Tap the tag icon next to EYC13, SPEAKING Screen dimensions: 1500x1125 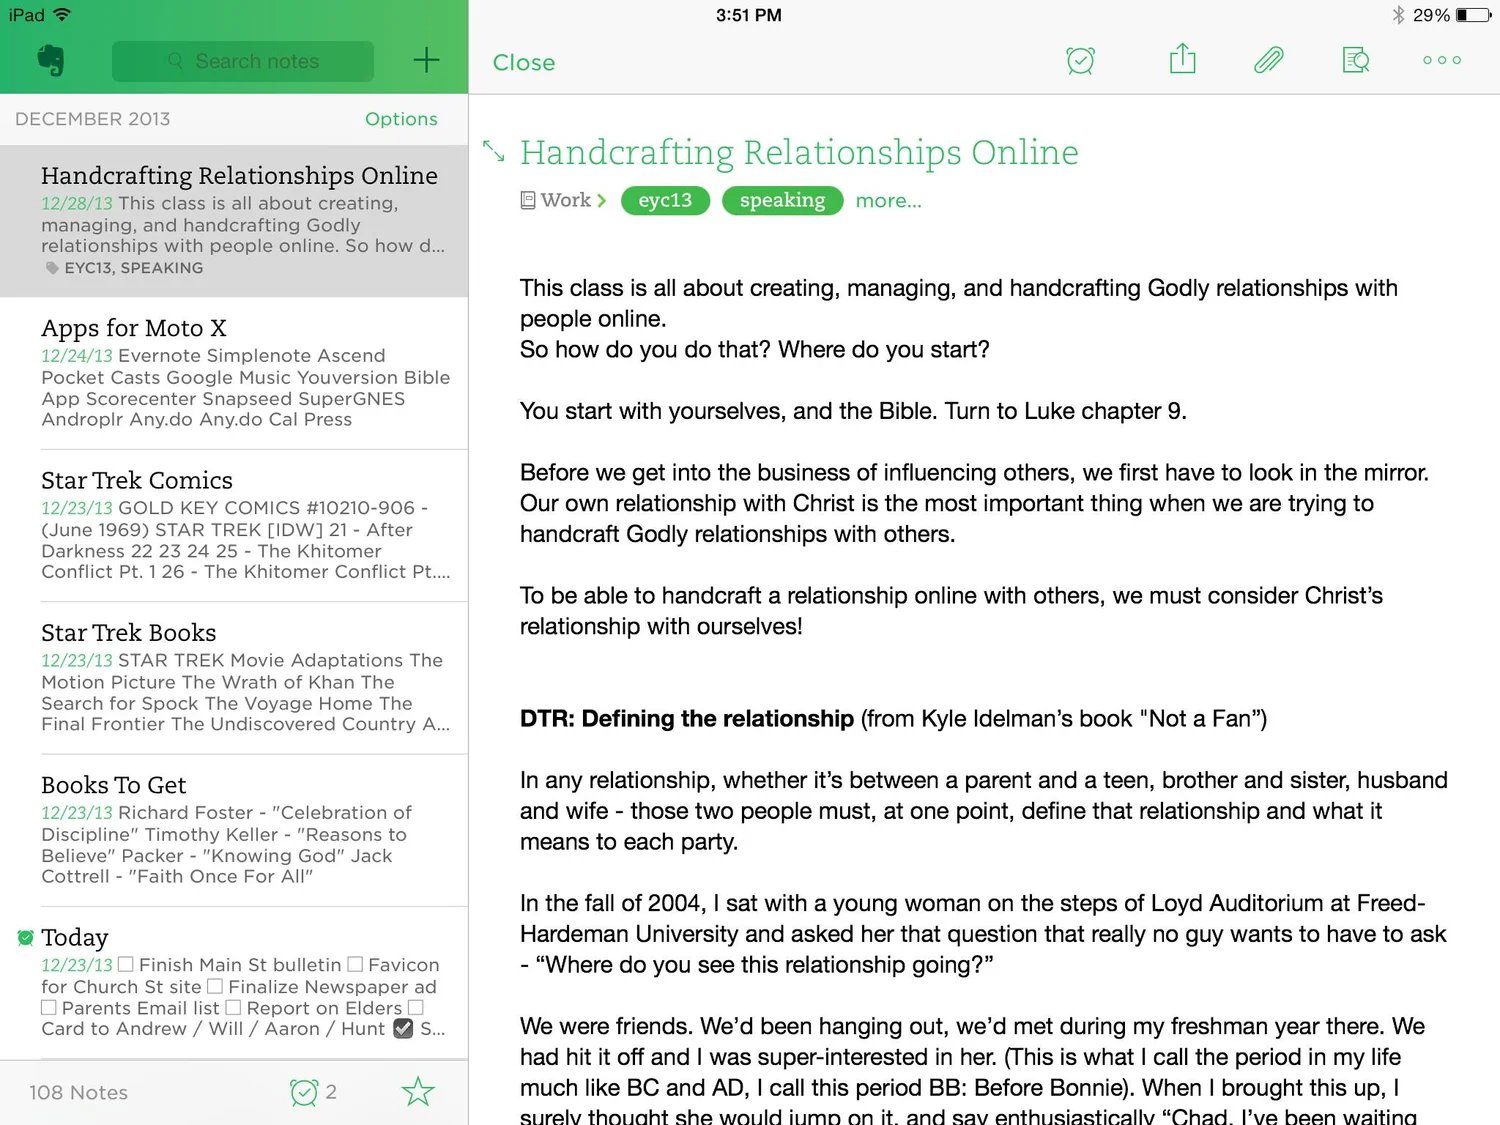pyautogui.click(x=52, y=268)
